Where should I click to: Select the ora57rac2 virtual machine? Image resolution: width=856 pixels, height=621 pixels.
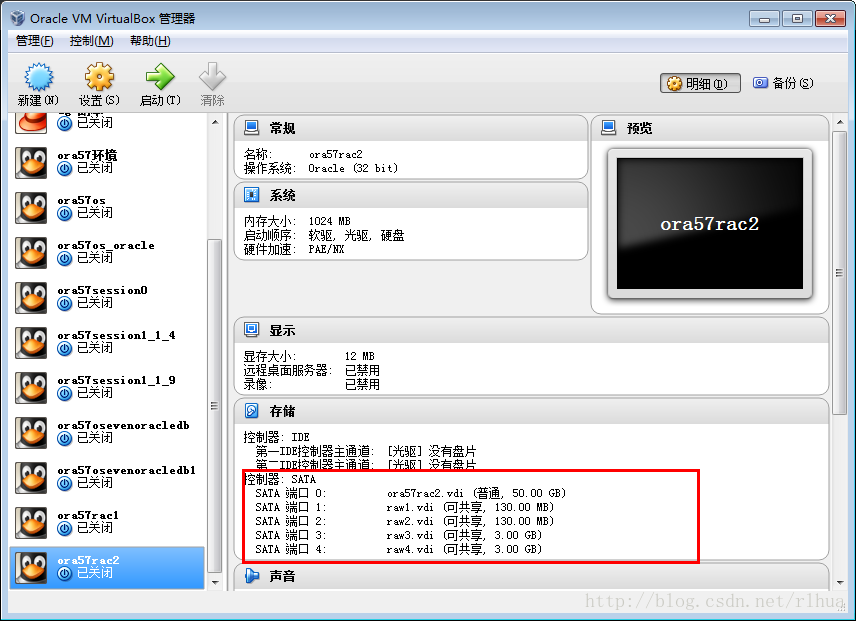coord(108,568)
